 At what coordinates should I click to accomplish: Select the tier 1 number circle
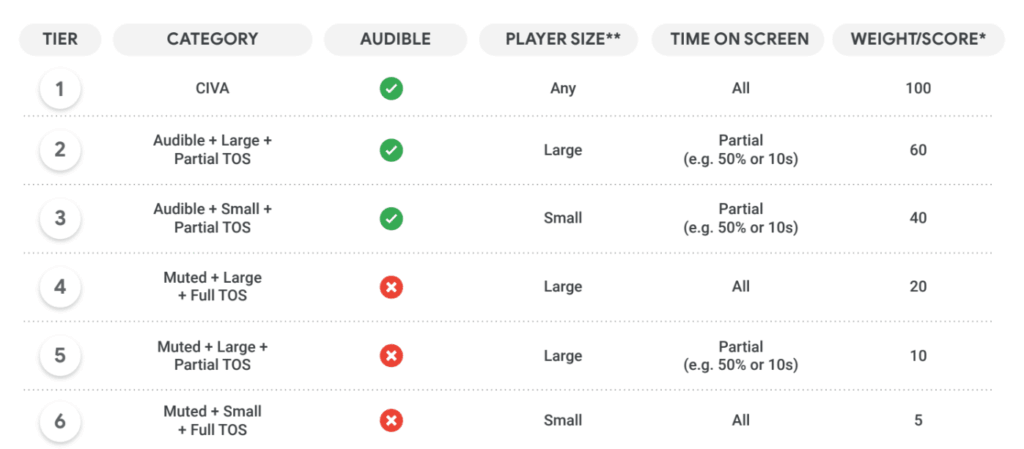coord(60,89)
